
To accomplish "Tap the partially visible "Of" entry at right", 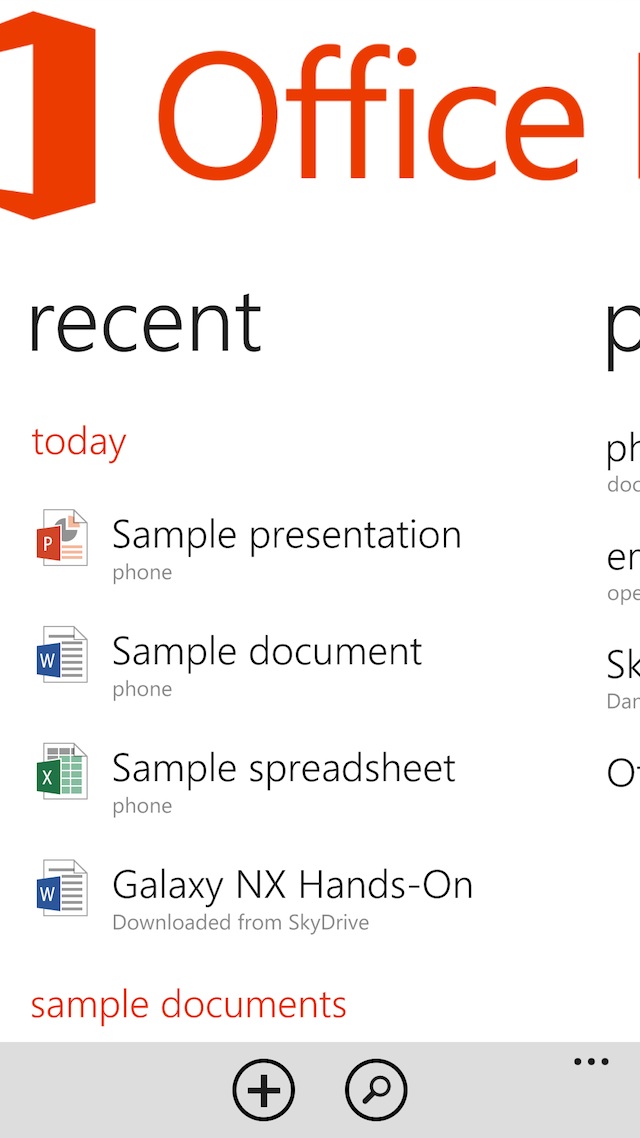I will pyautogui.click(x=623, y=773).
